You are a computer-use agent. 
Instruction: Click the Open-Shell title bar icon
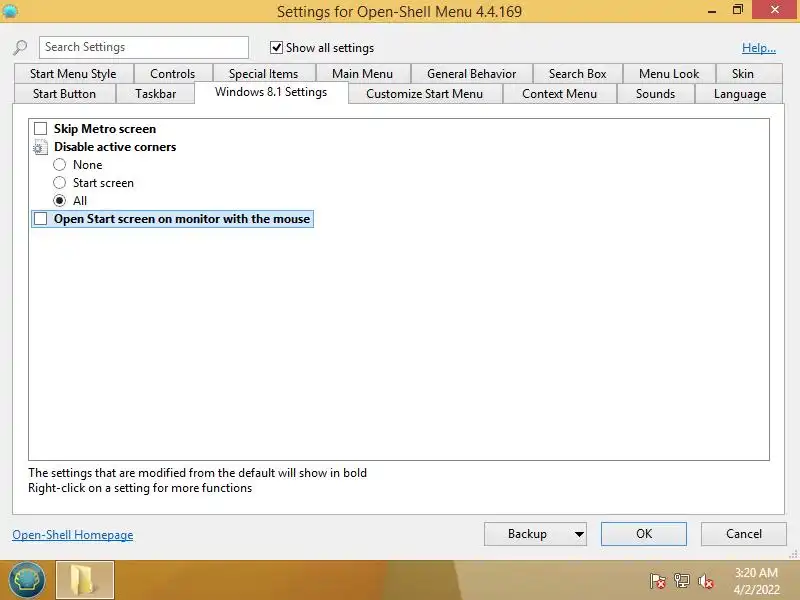click(10, 11)
